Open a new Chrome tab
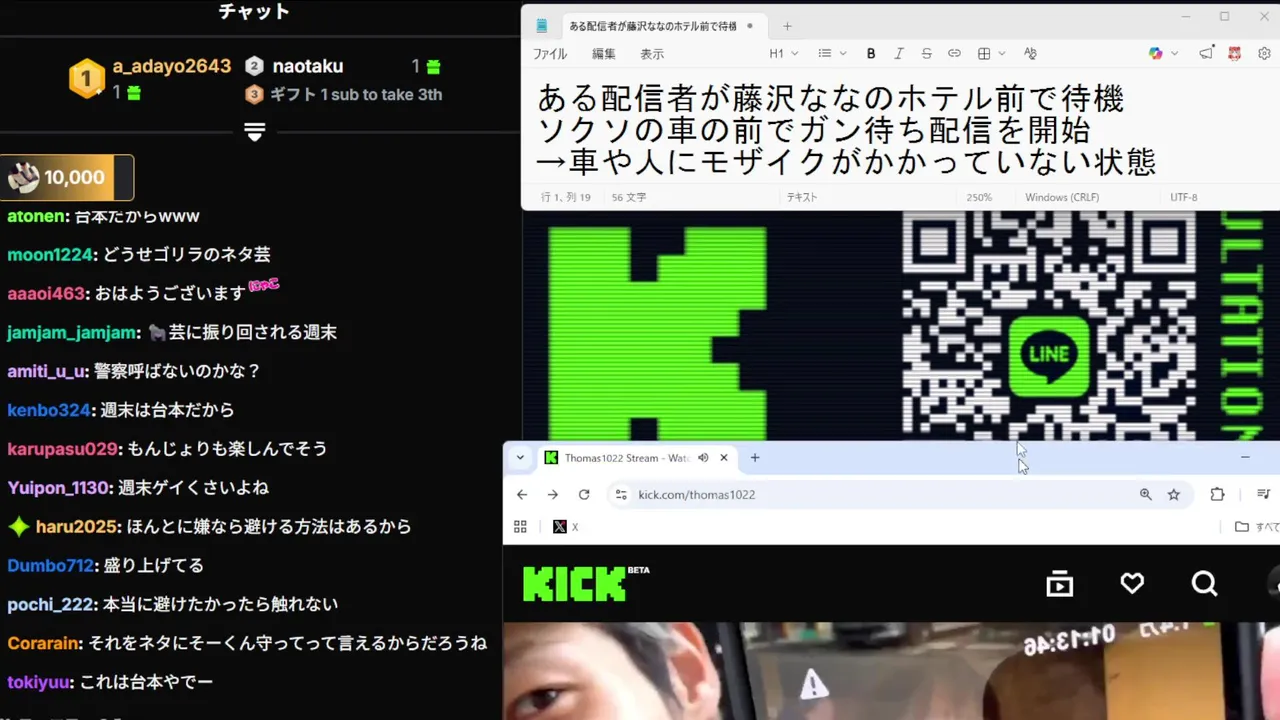The image size is (1280, 720). [755, 457]
